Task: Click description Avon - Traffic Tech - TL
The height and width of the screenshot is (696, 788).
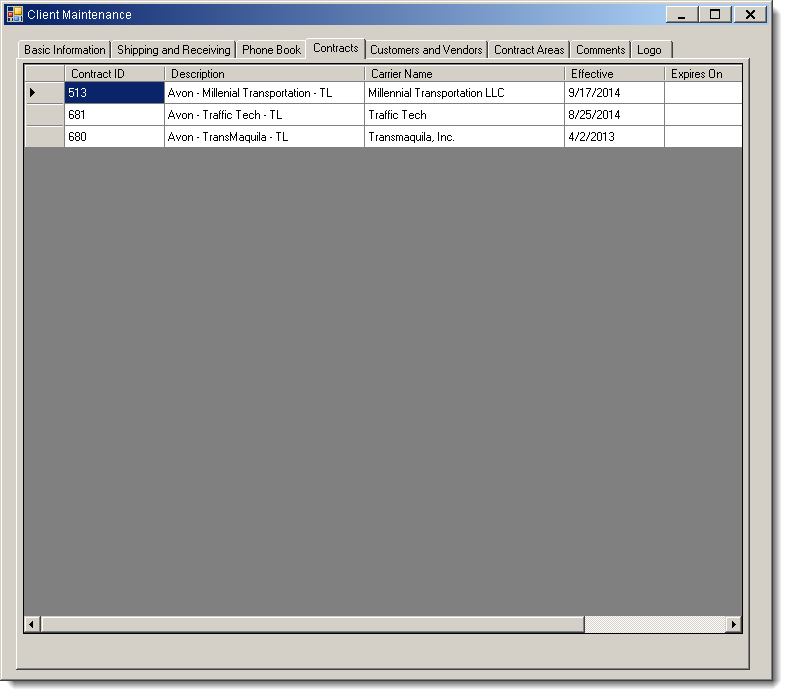Action: tap(264, 115)
